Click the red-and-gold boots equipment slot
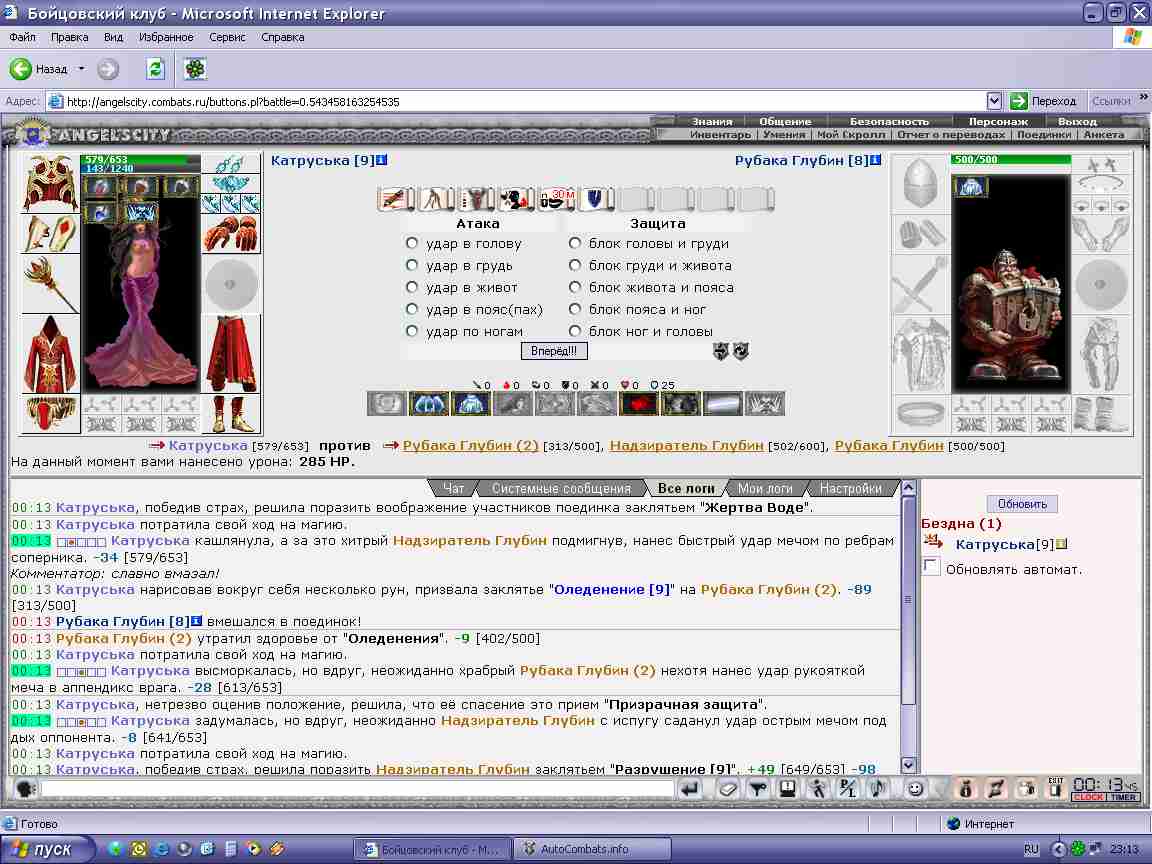The width and height of the screenshot is (1152, 864). (231, 414)
